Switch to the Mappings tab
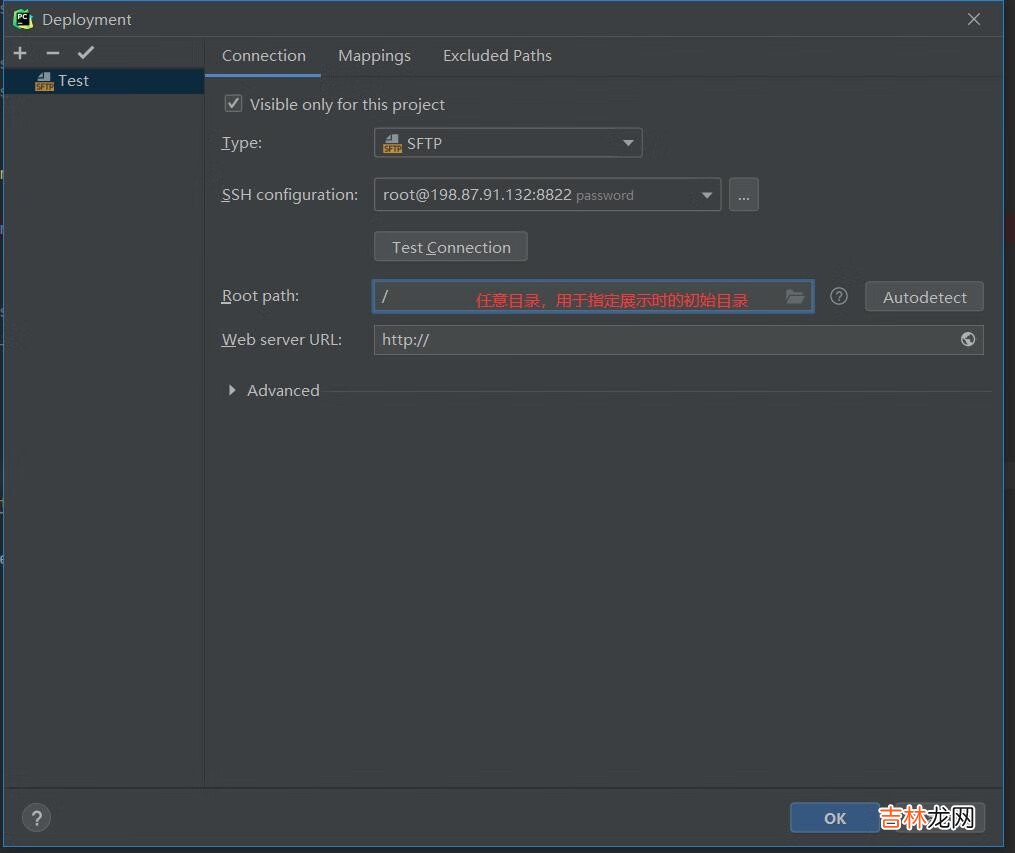 (x=374, y=56)
